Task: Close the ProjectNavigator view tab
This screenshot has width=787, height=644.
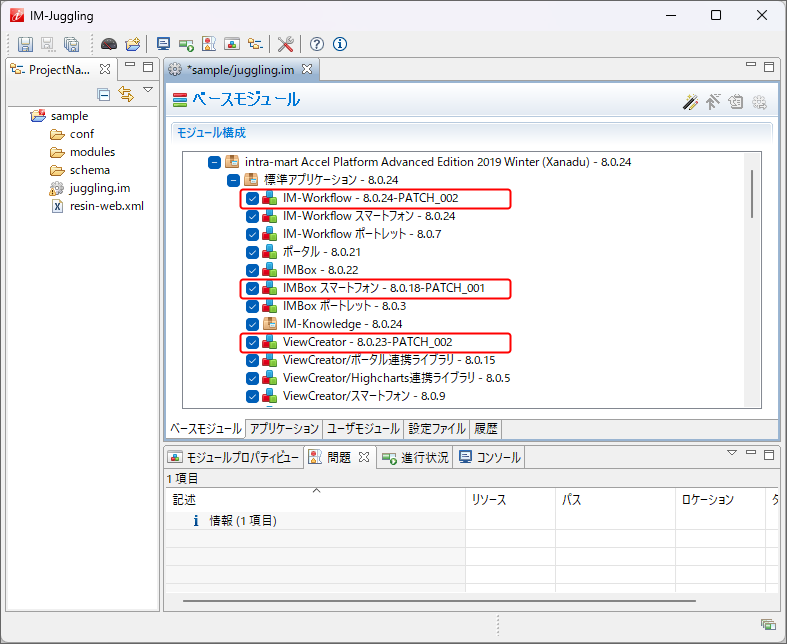Action: tap(105, 69)
